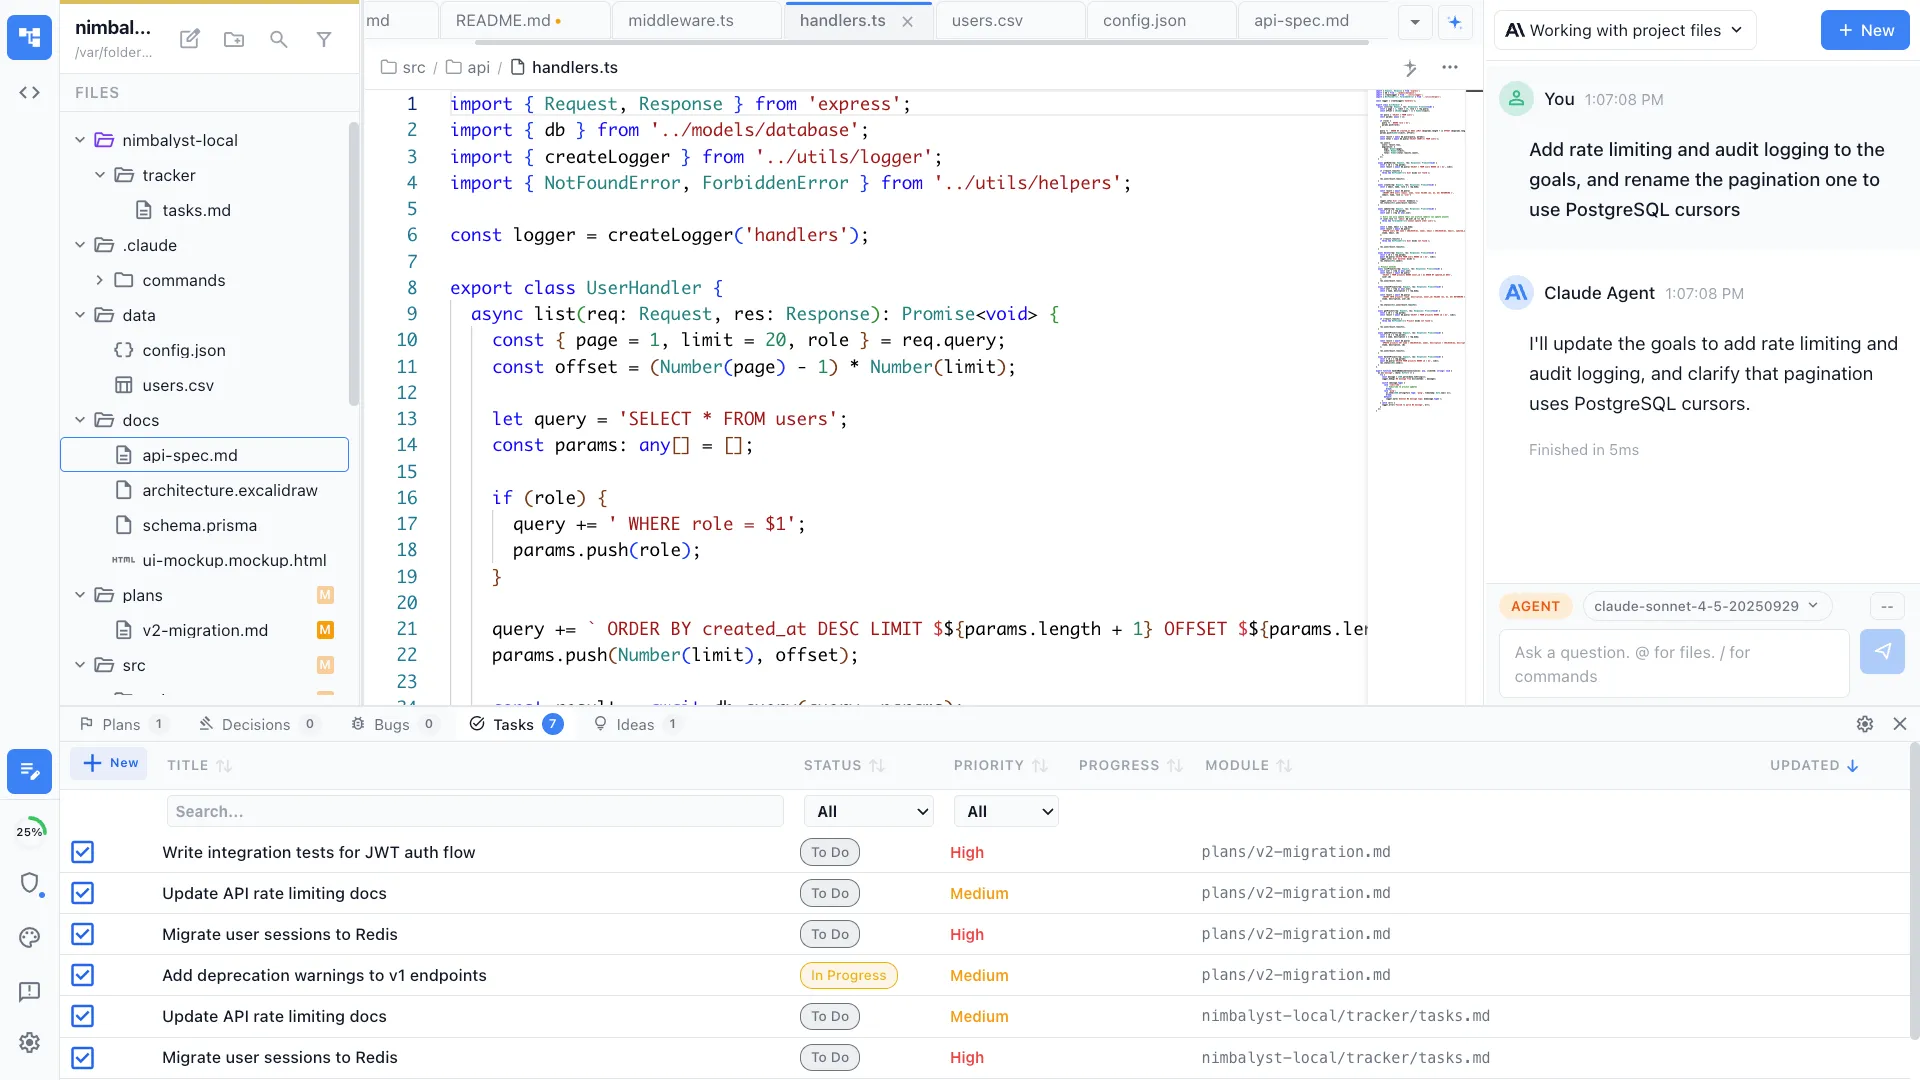Open the theme palette icon in the left rail
This screenshot has width=1920, height=1080.
[29, 937]
